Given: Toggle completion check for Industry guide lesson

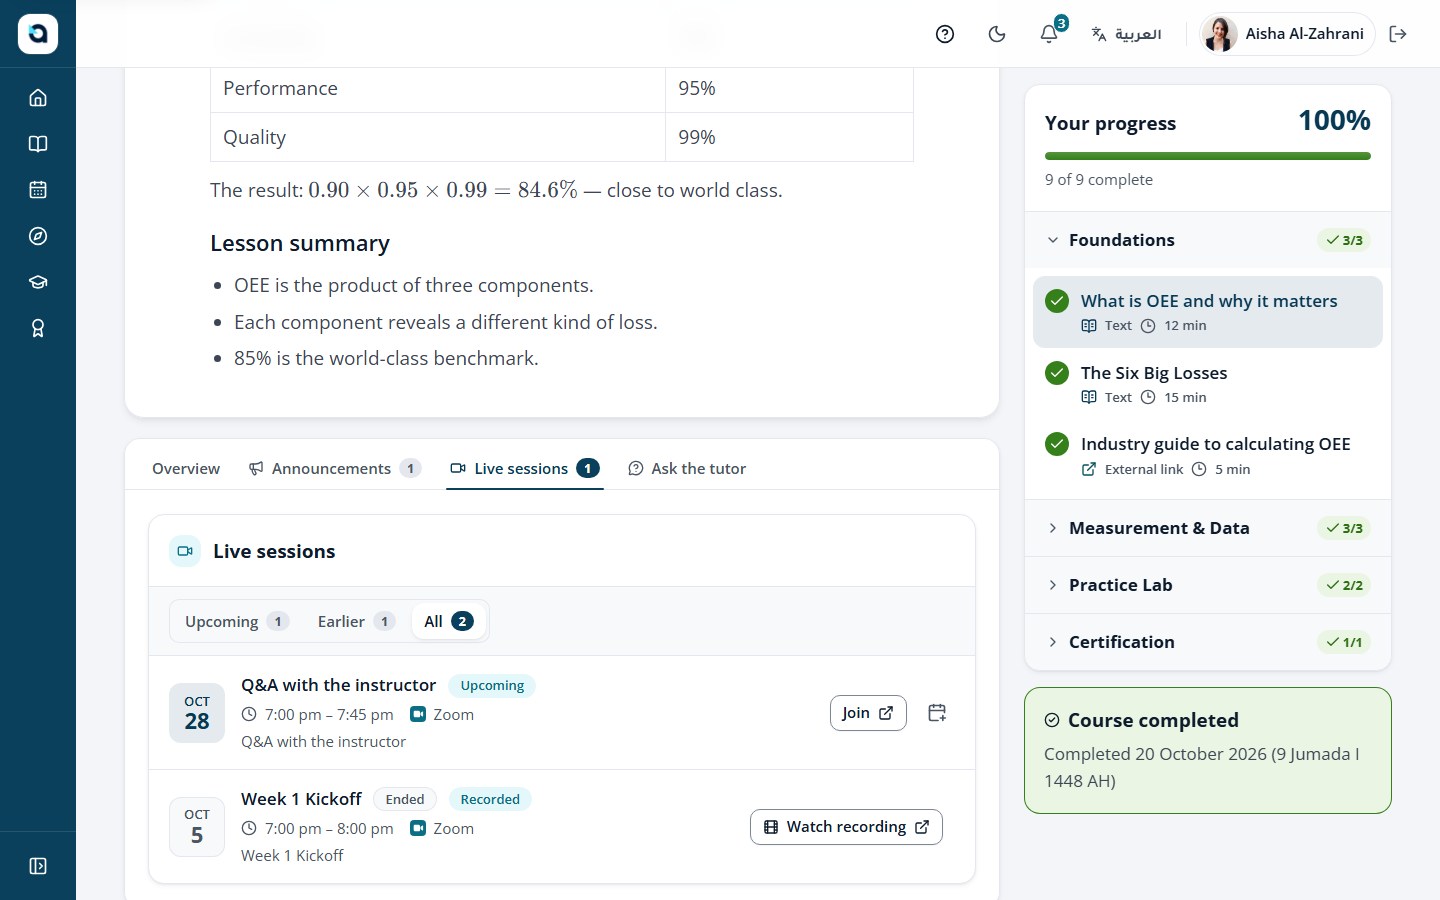Looking at the screenshot, I should click(1057, 444).
